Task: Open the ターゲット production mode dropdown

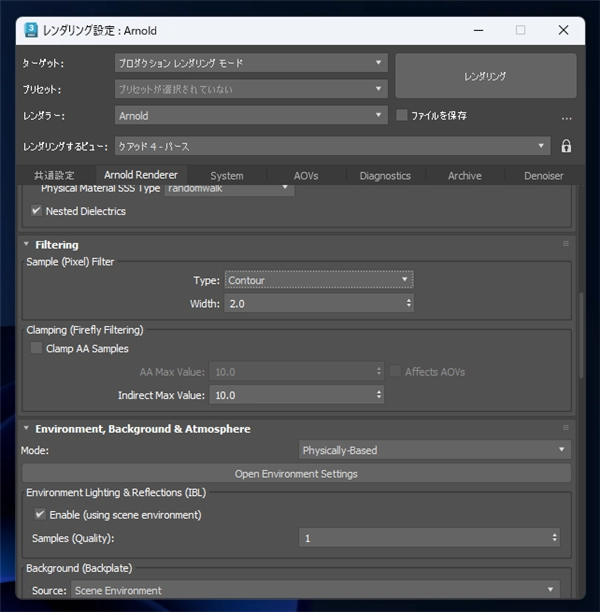Action: 251,63
